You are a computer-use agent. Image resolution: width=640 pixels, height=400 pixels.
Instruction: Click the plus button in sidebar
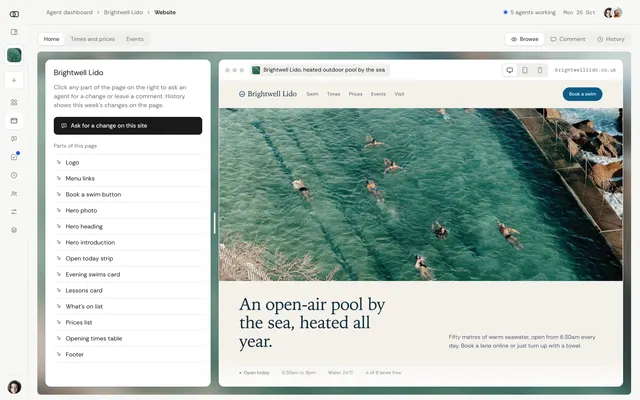click(x=14, y=80)
